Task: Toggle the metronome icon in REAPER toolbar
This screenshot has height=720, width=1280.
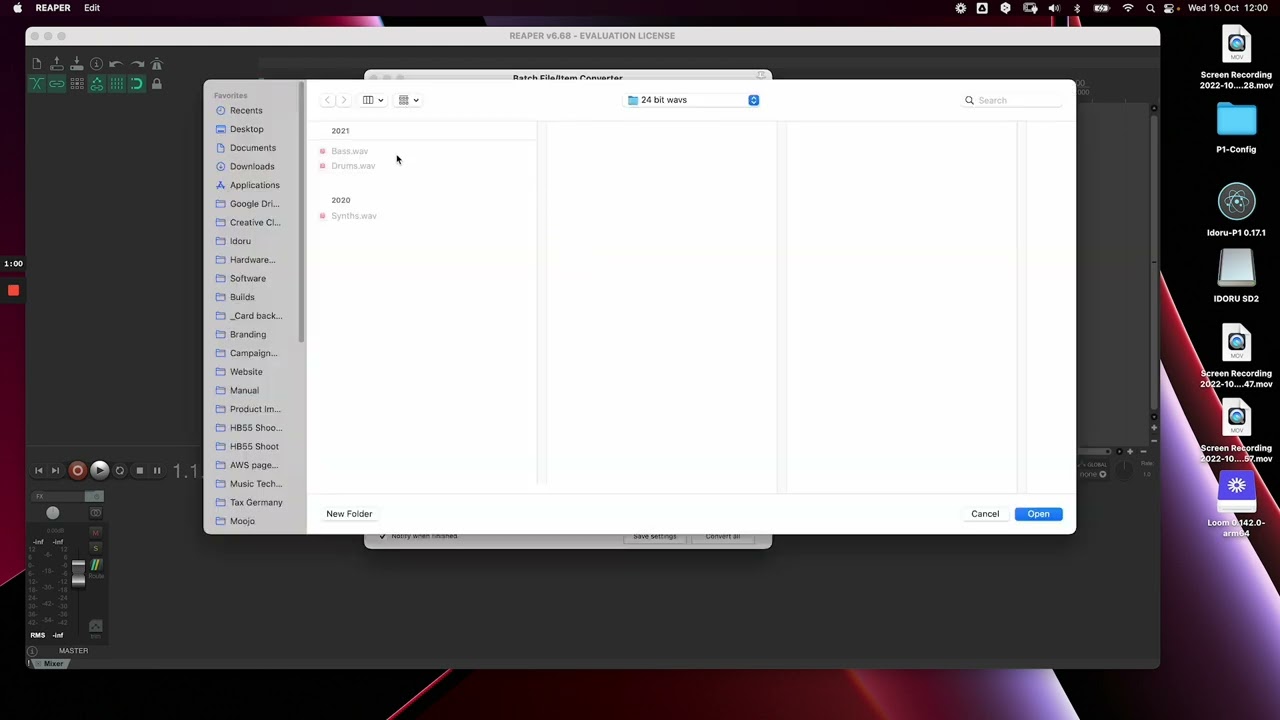Action: coord(157,64)
